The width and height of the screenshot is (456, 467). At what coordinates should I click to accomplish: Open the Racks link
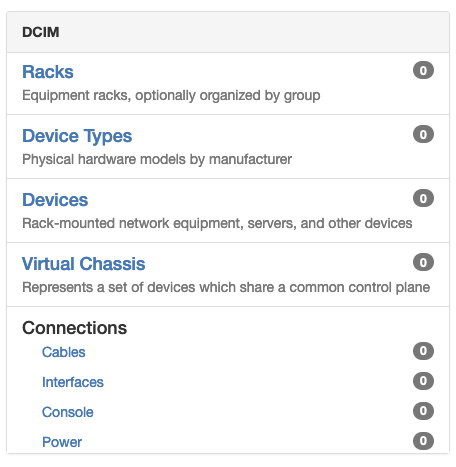pyautogui.click(x=48, y=72)
